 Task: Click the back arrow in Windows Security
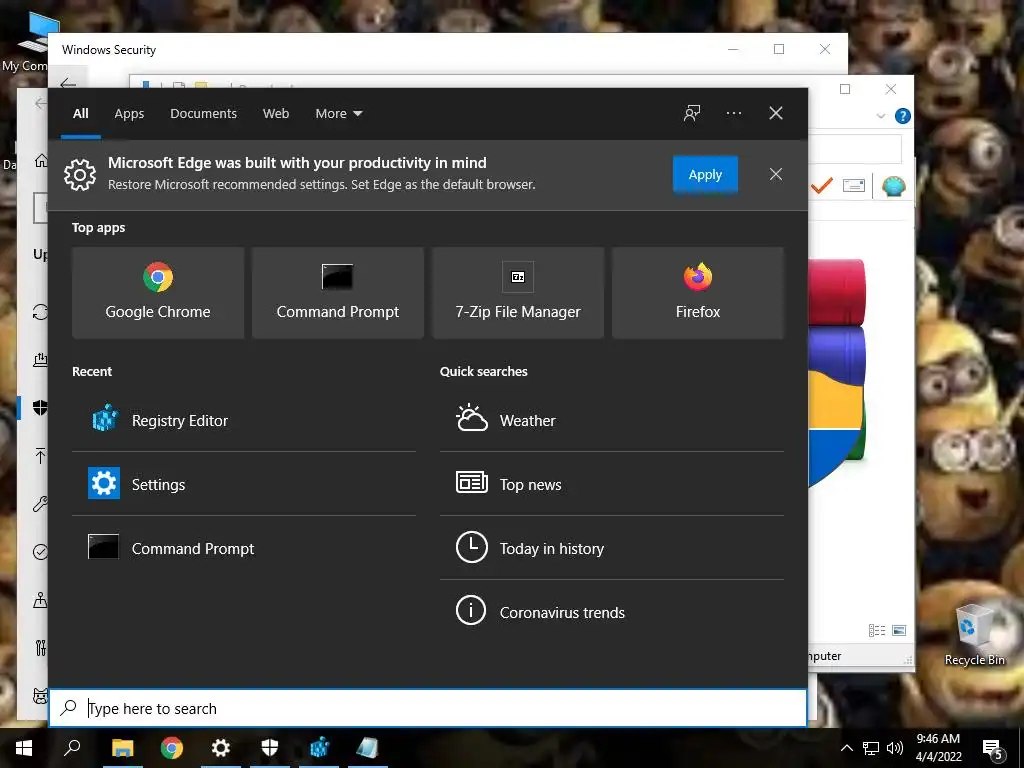[68, 84]
